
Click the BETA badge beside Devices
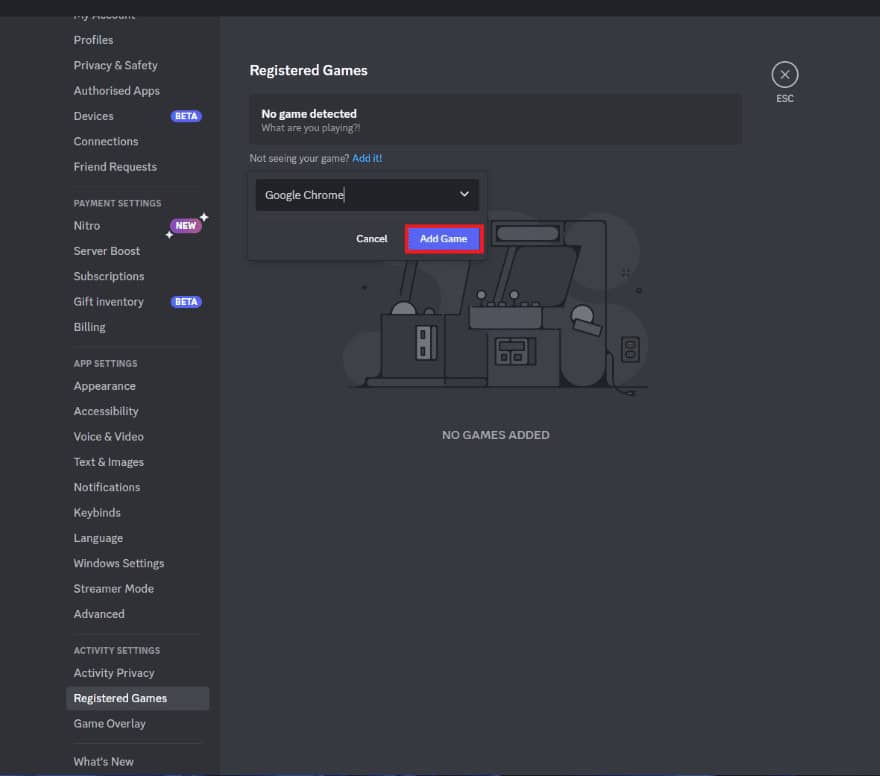click(x=186, y=116)
